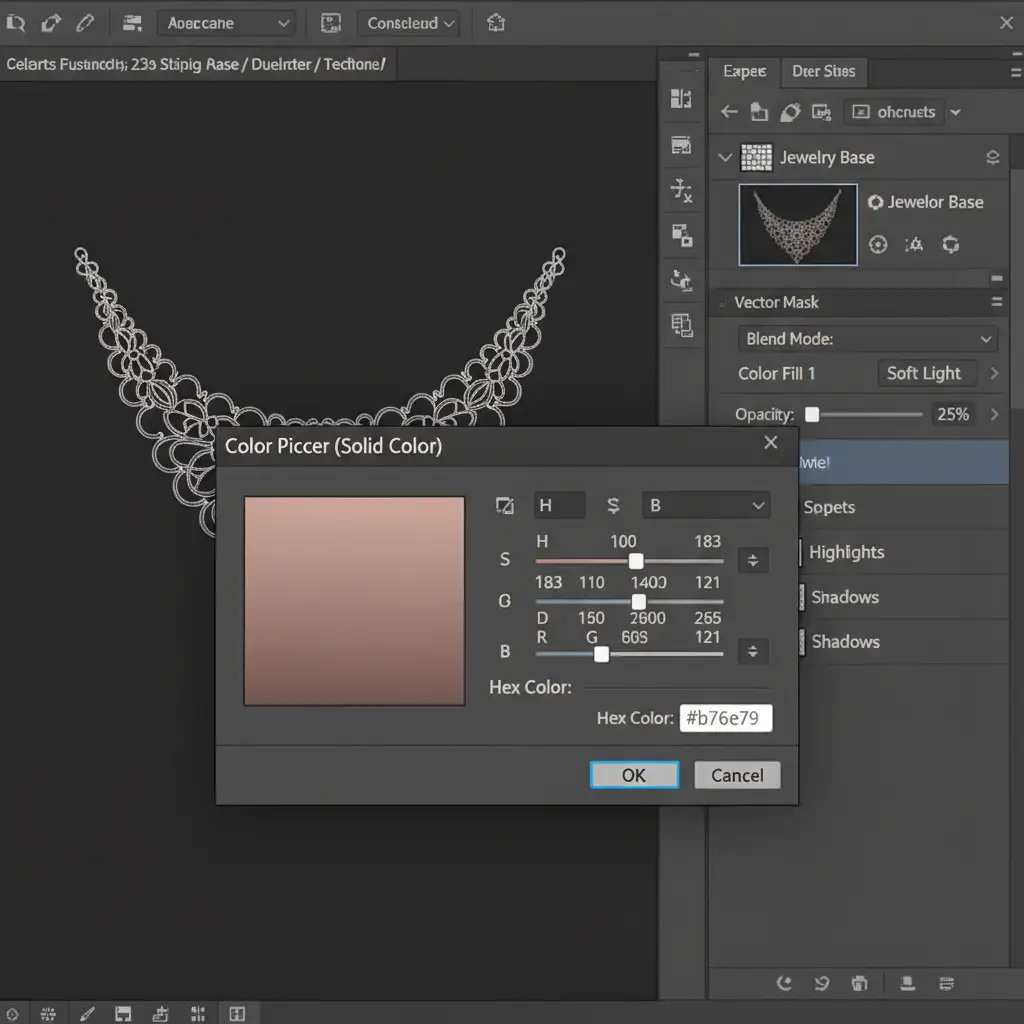Toggle the square icon left of the H field
The image size is (1024, 1024).
(x=505, y=506)
